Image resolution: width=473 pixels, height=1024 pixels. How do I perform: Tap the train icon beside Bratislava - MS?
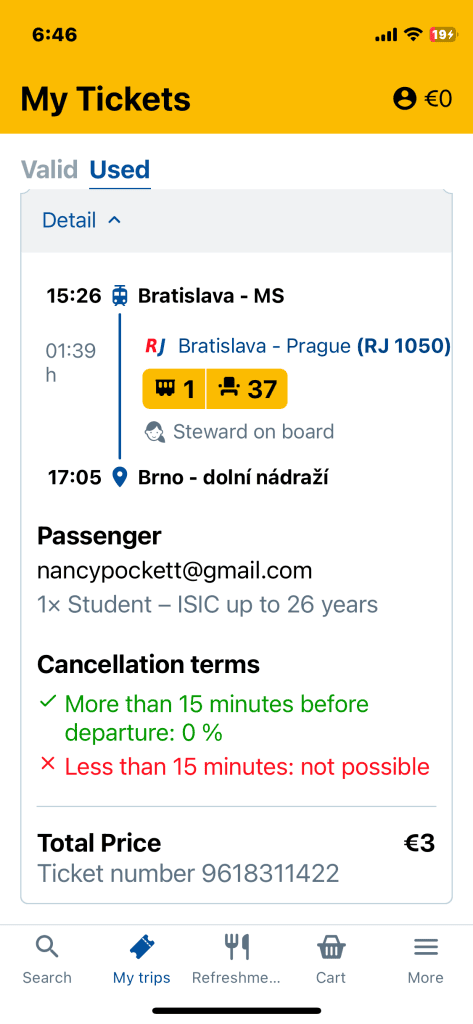coord(120,296)
